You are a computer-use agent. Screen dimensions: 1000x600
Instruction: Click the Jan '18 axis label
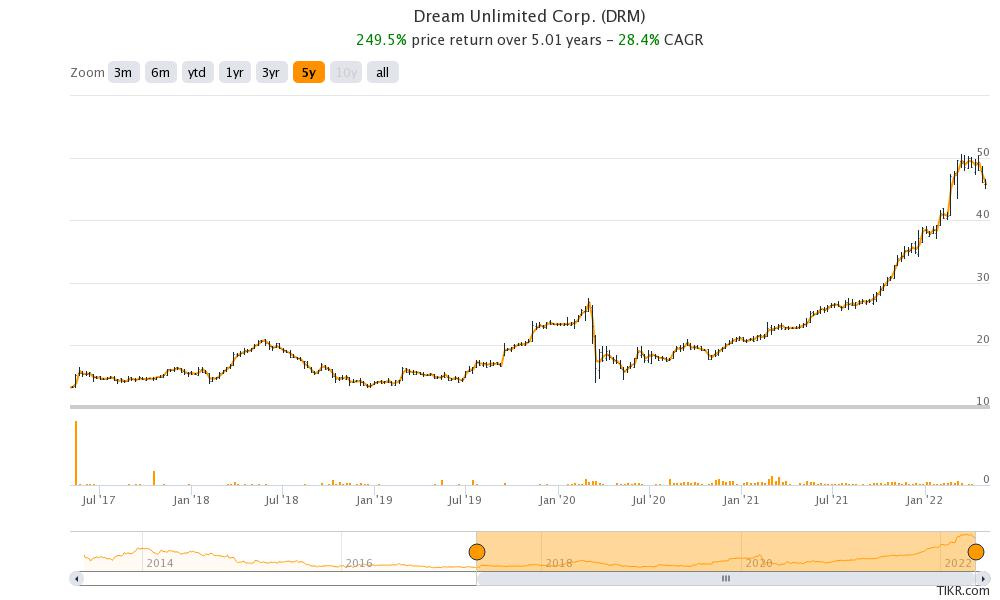click(191, 501)
